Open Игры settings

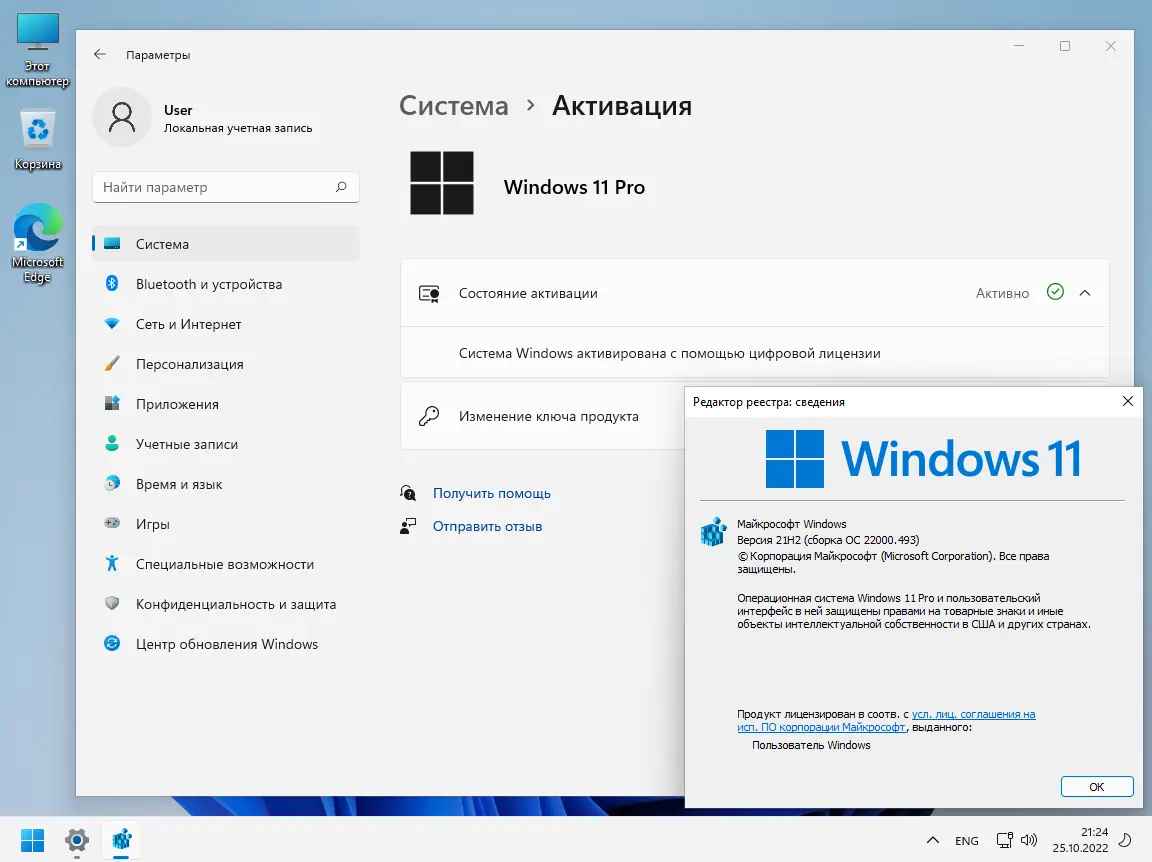click(x=226, y=524)
